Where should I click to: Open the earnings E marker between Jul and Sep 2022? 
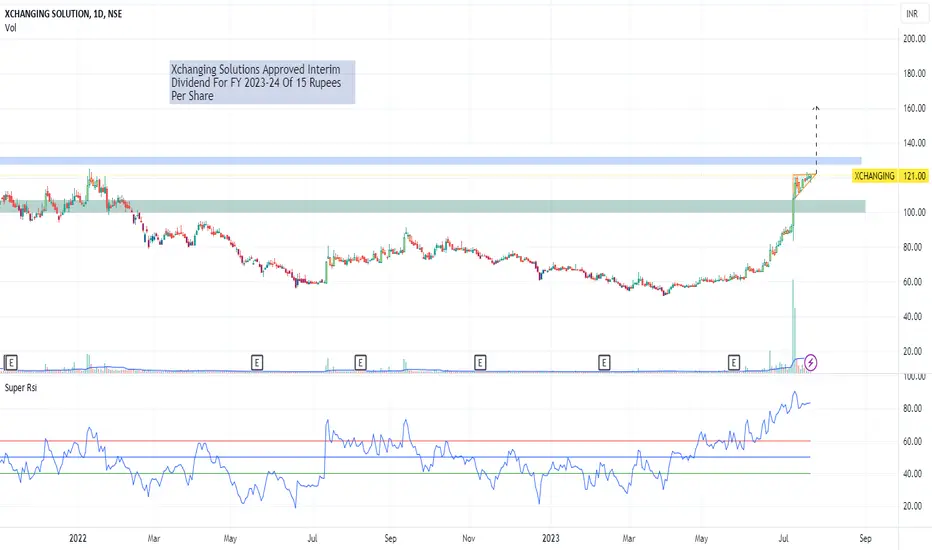360,362
